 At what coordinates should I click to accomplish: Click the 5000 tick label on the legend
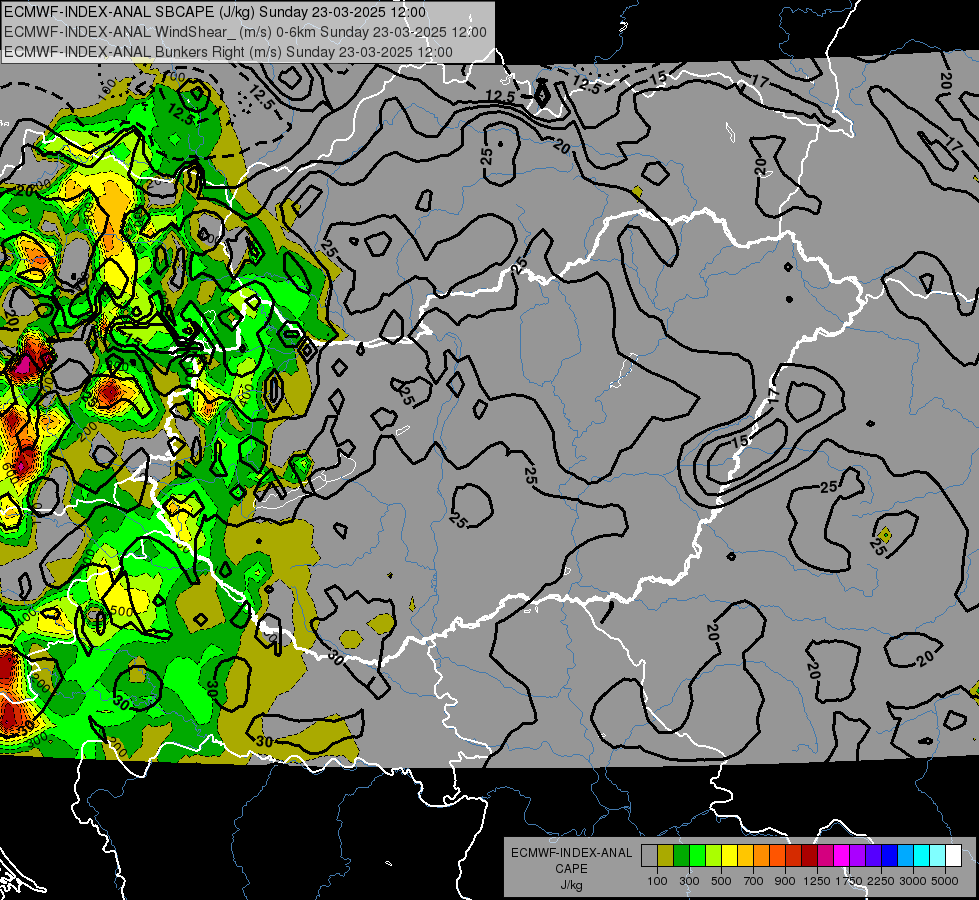945,881
